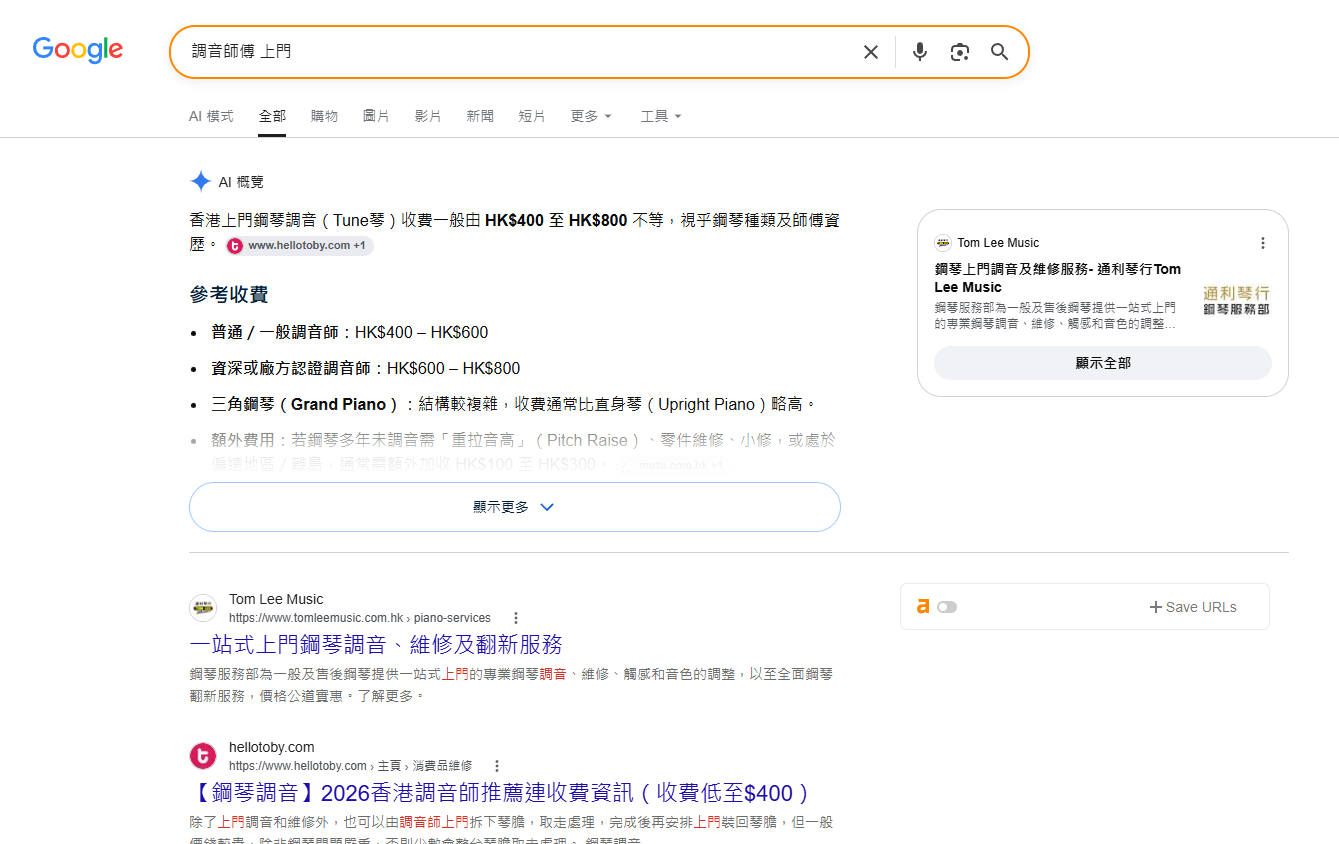Switch to the AI 模式 tab
The width and height of the screenshot is (1339, 844).
pyautogui.click(x=211, y=116)
